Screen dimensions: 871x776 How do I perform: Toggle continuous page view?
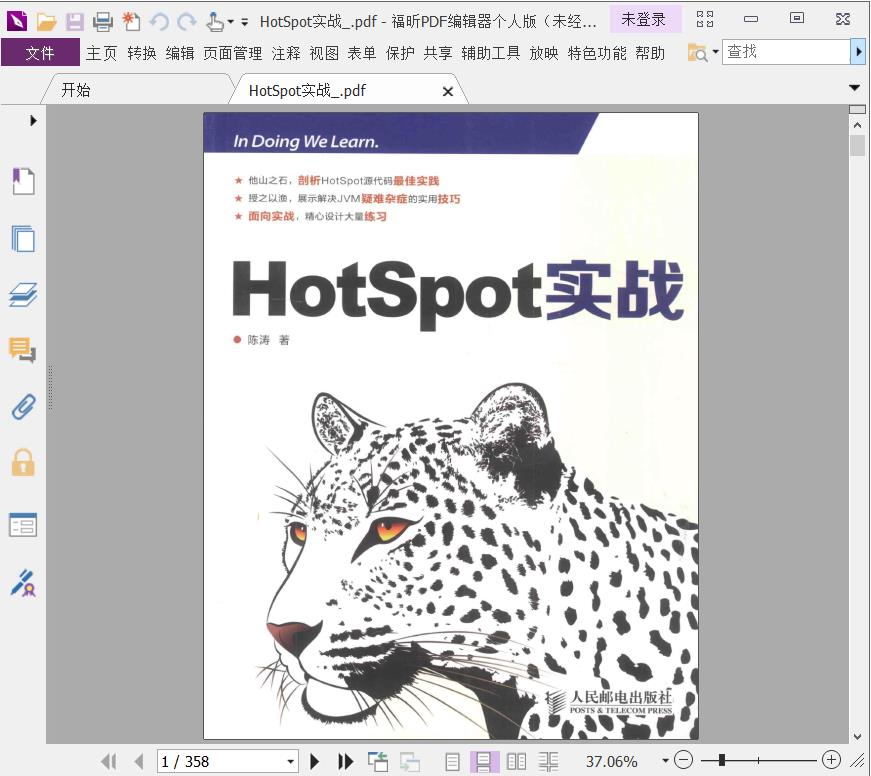coord(484,762)
